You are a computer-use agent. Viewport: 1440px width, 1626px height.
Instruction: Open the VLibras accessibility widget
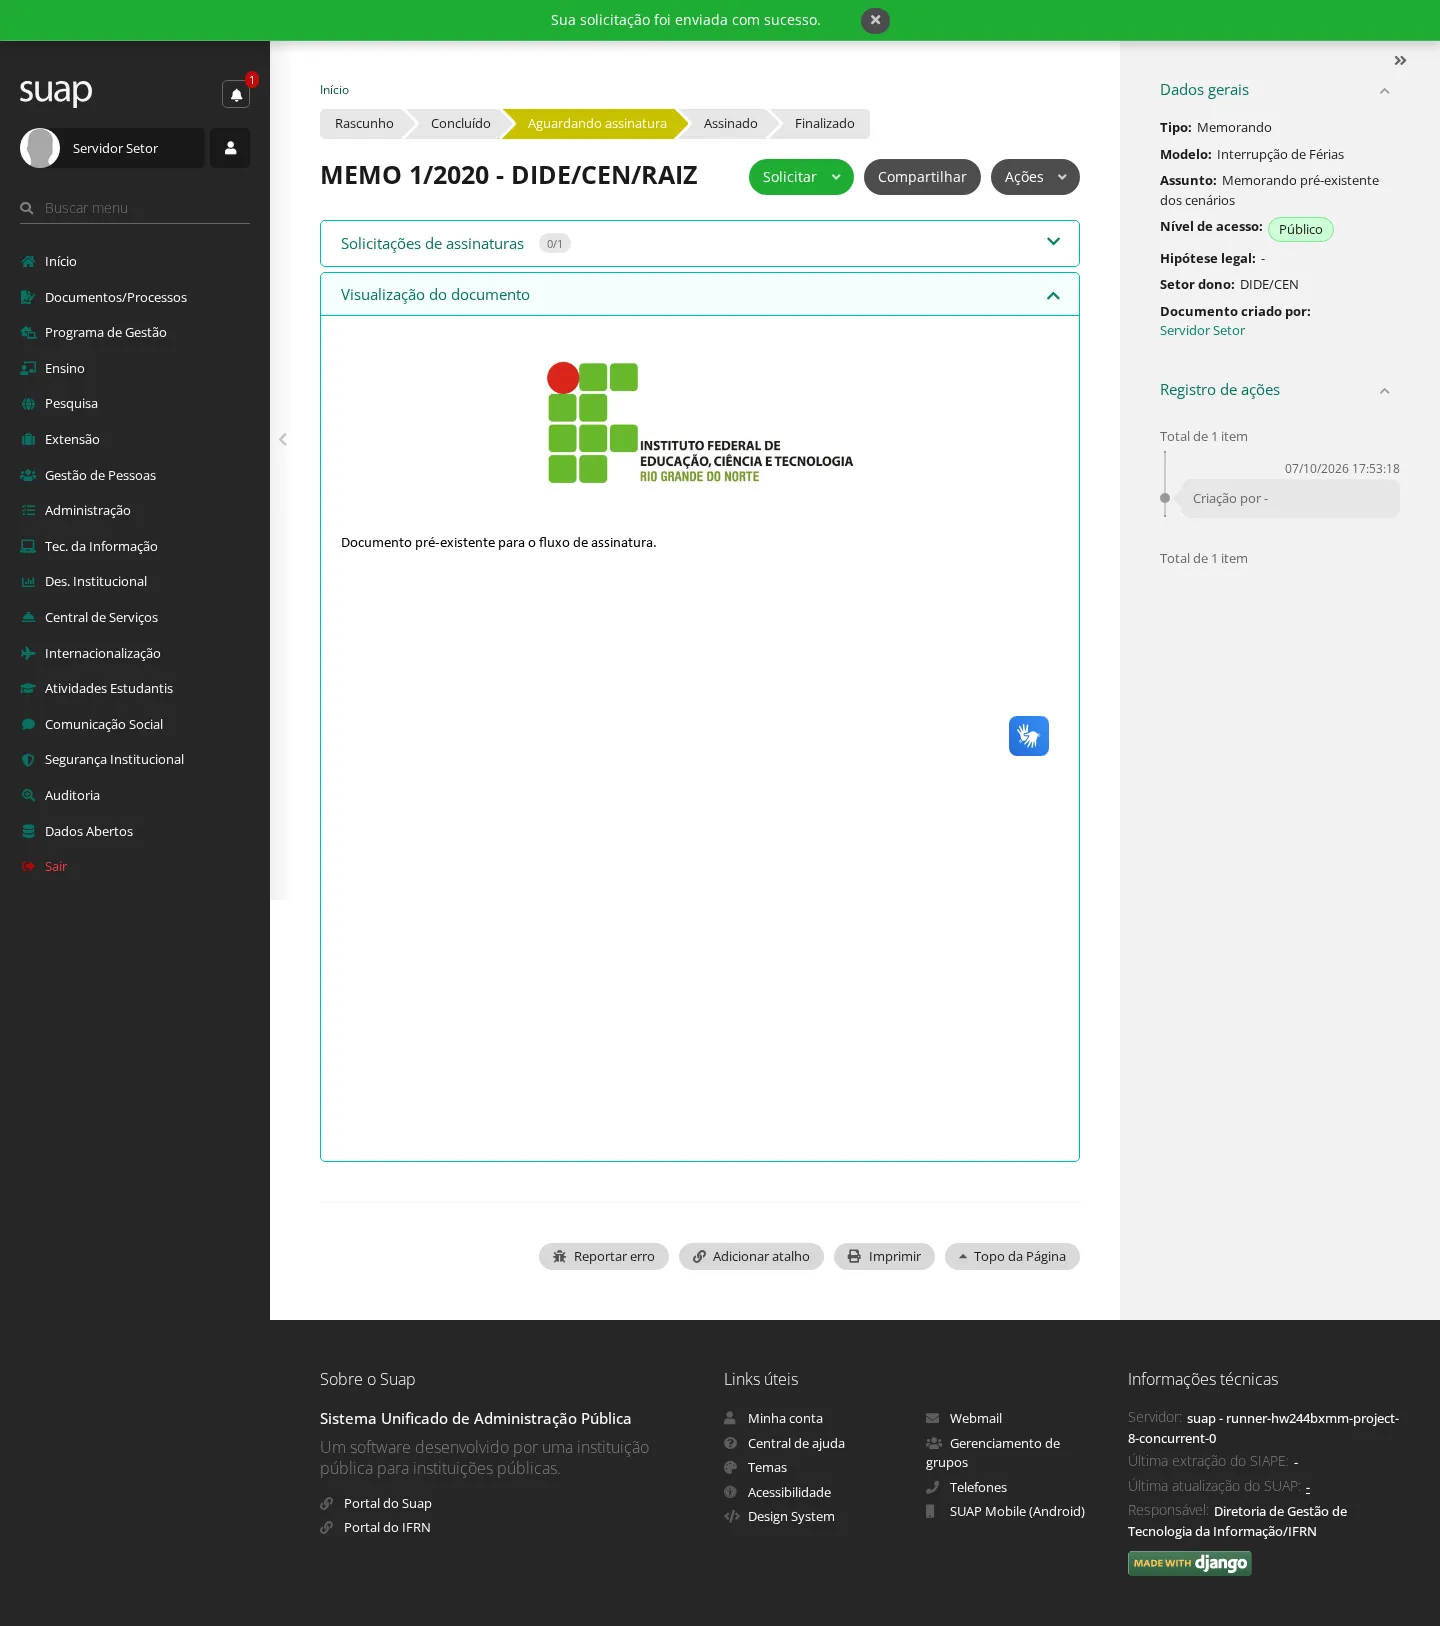point(1029,736)
